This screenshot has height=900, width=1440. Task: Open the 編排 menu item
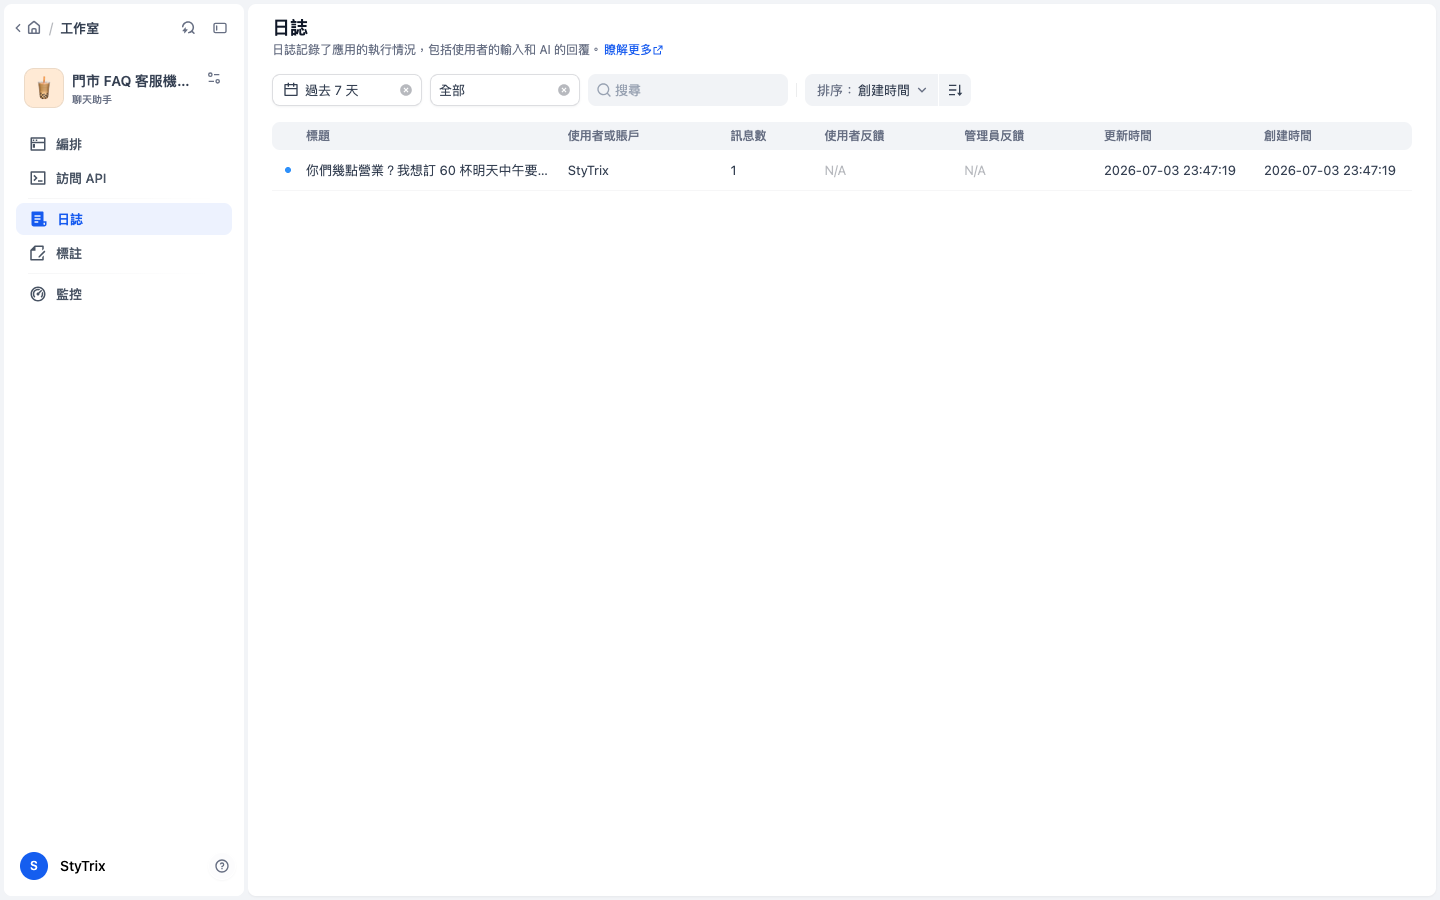(124, 144)
